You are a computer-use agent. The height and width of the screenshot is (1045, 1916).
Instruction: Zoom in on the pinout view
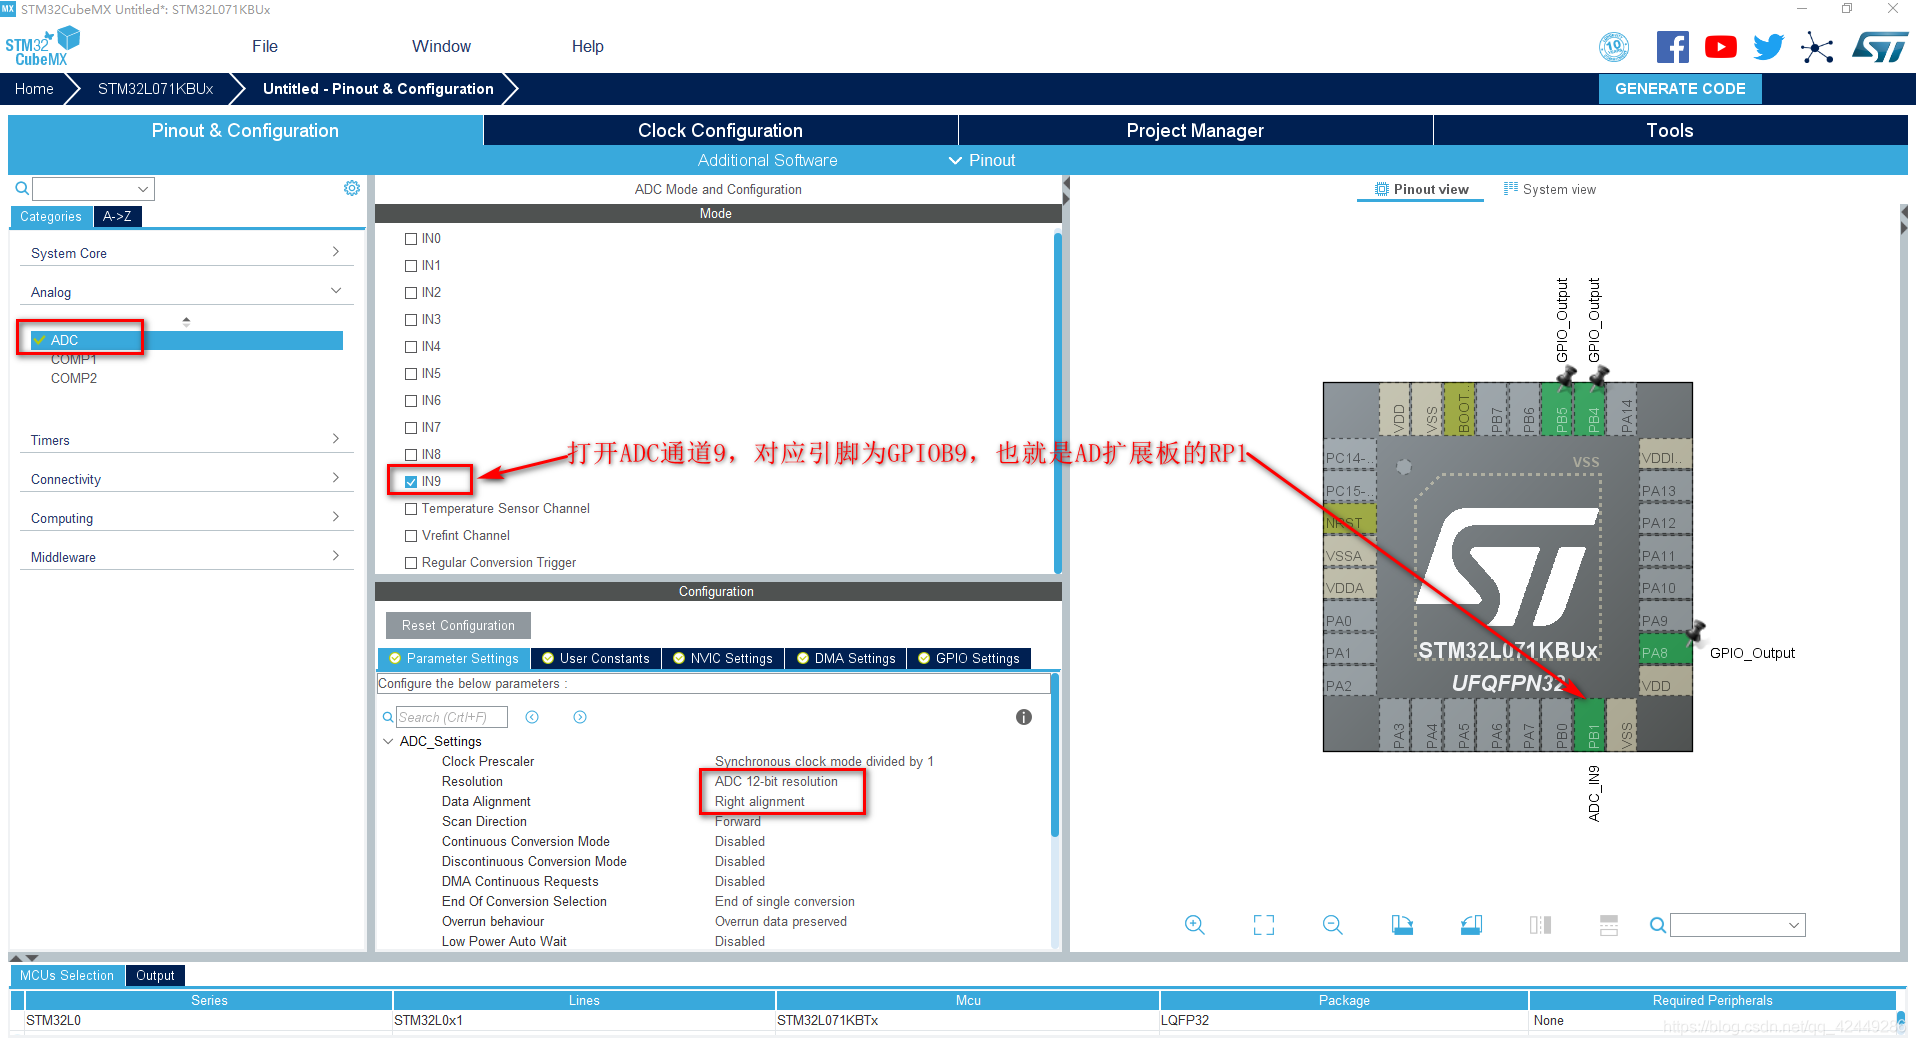1194,925
